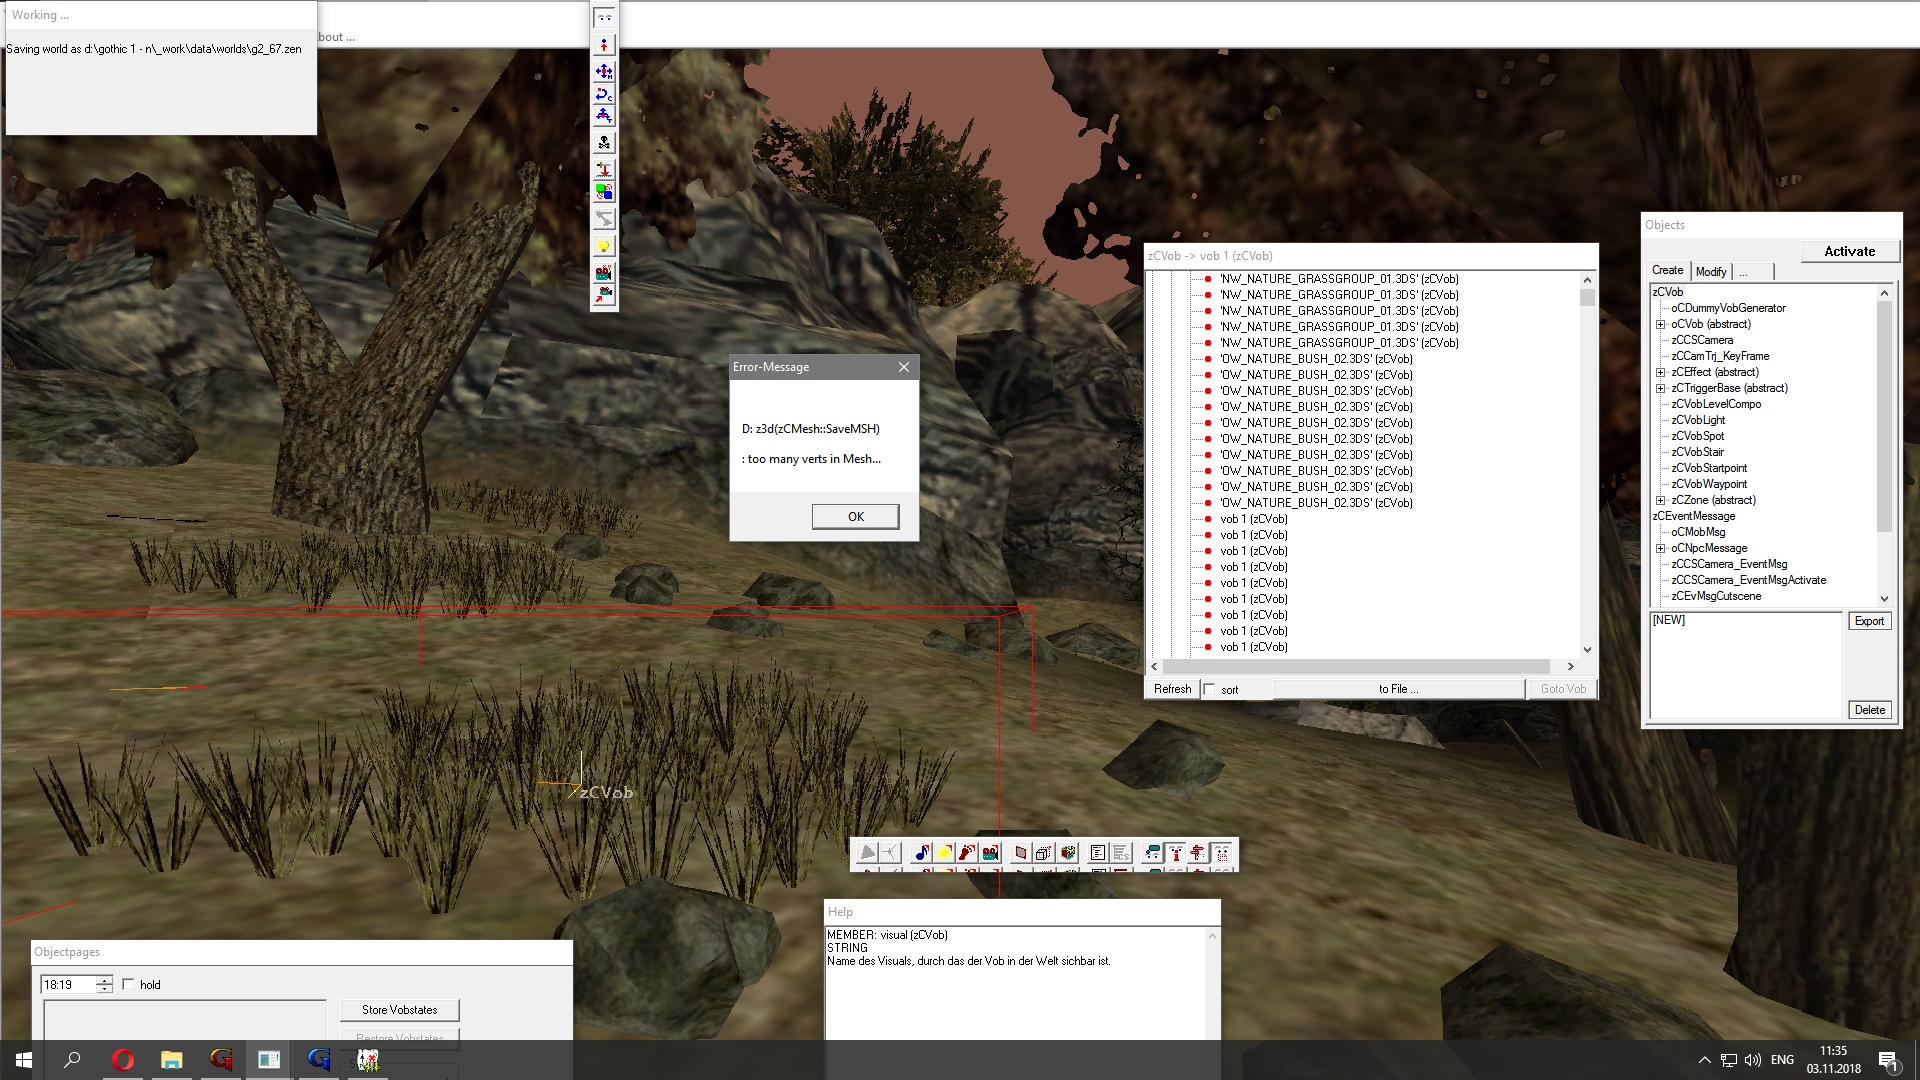The height and width of the screenshot is (1080, 1920).
Task: Click the vob list horizontal scrollbar thumb
Action: [x=1356, y=666]
